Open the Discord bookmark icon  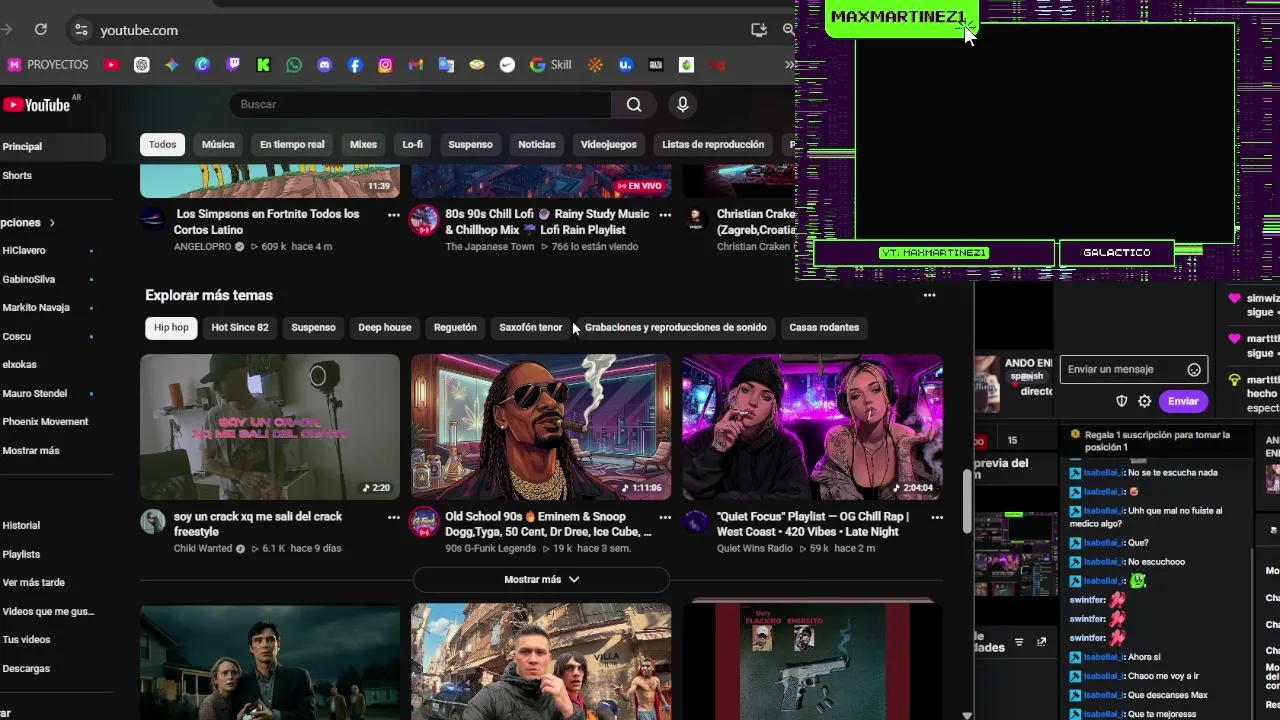[x=324, y=65]
